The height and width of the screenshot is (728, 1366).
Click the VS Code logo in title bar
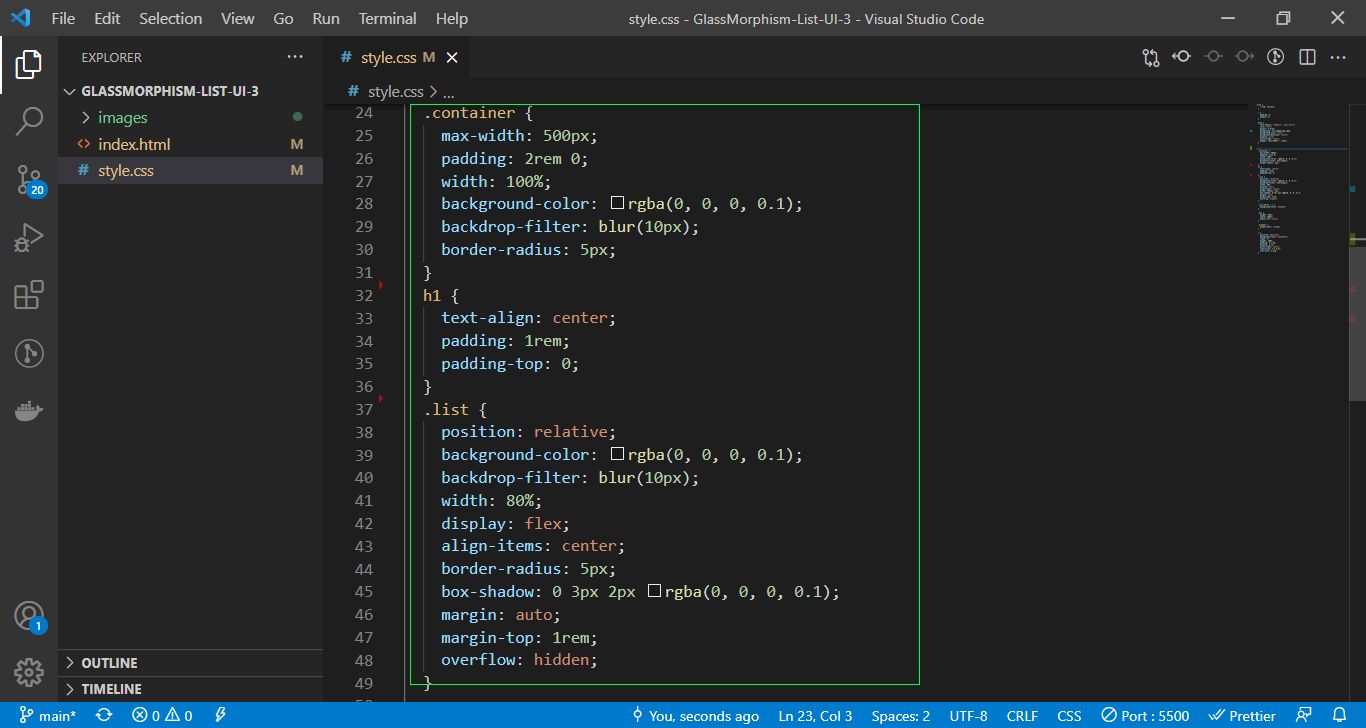21,18
